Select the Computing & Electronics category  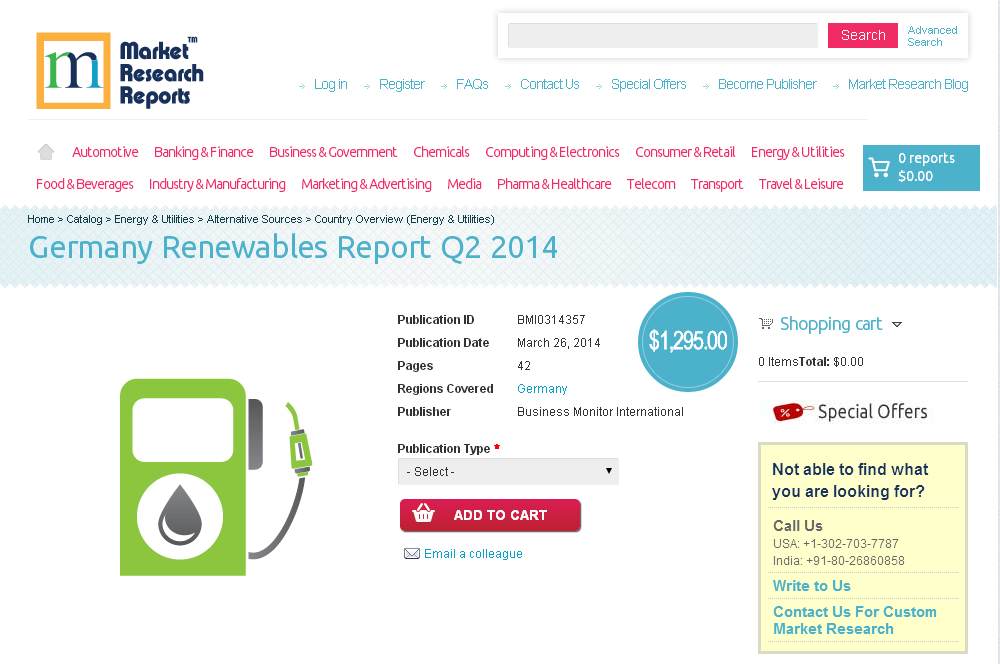point(552,152)
